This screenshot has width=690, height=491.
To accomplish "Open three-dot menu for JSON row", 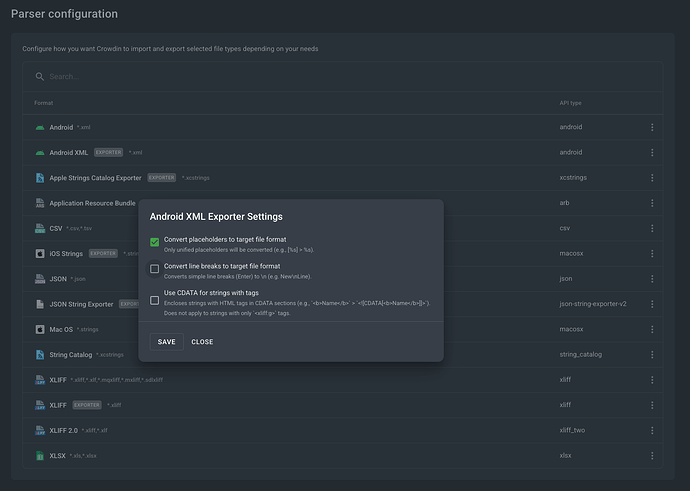I will [652, 279].
